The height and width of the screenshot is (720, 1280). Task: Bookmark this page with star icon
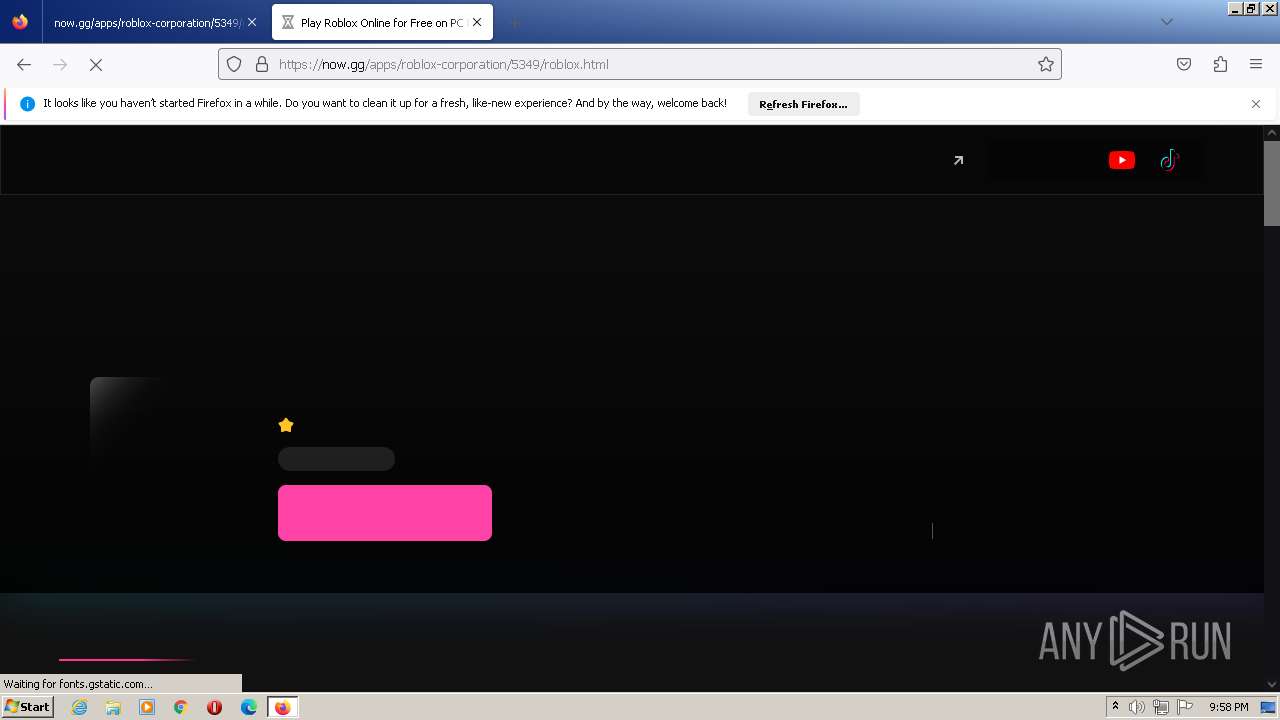click(x=1046, y=64)
